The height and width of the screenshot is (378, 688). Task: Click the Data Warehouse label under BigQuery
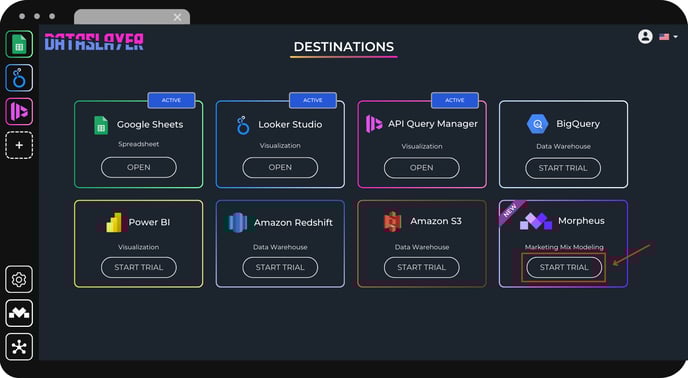click(x=563, y=146)
